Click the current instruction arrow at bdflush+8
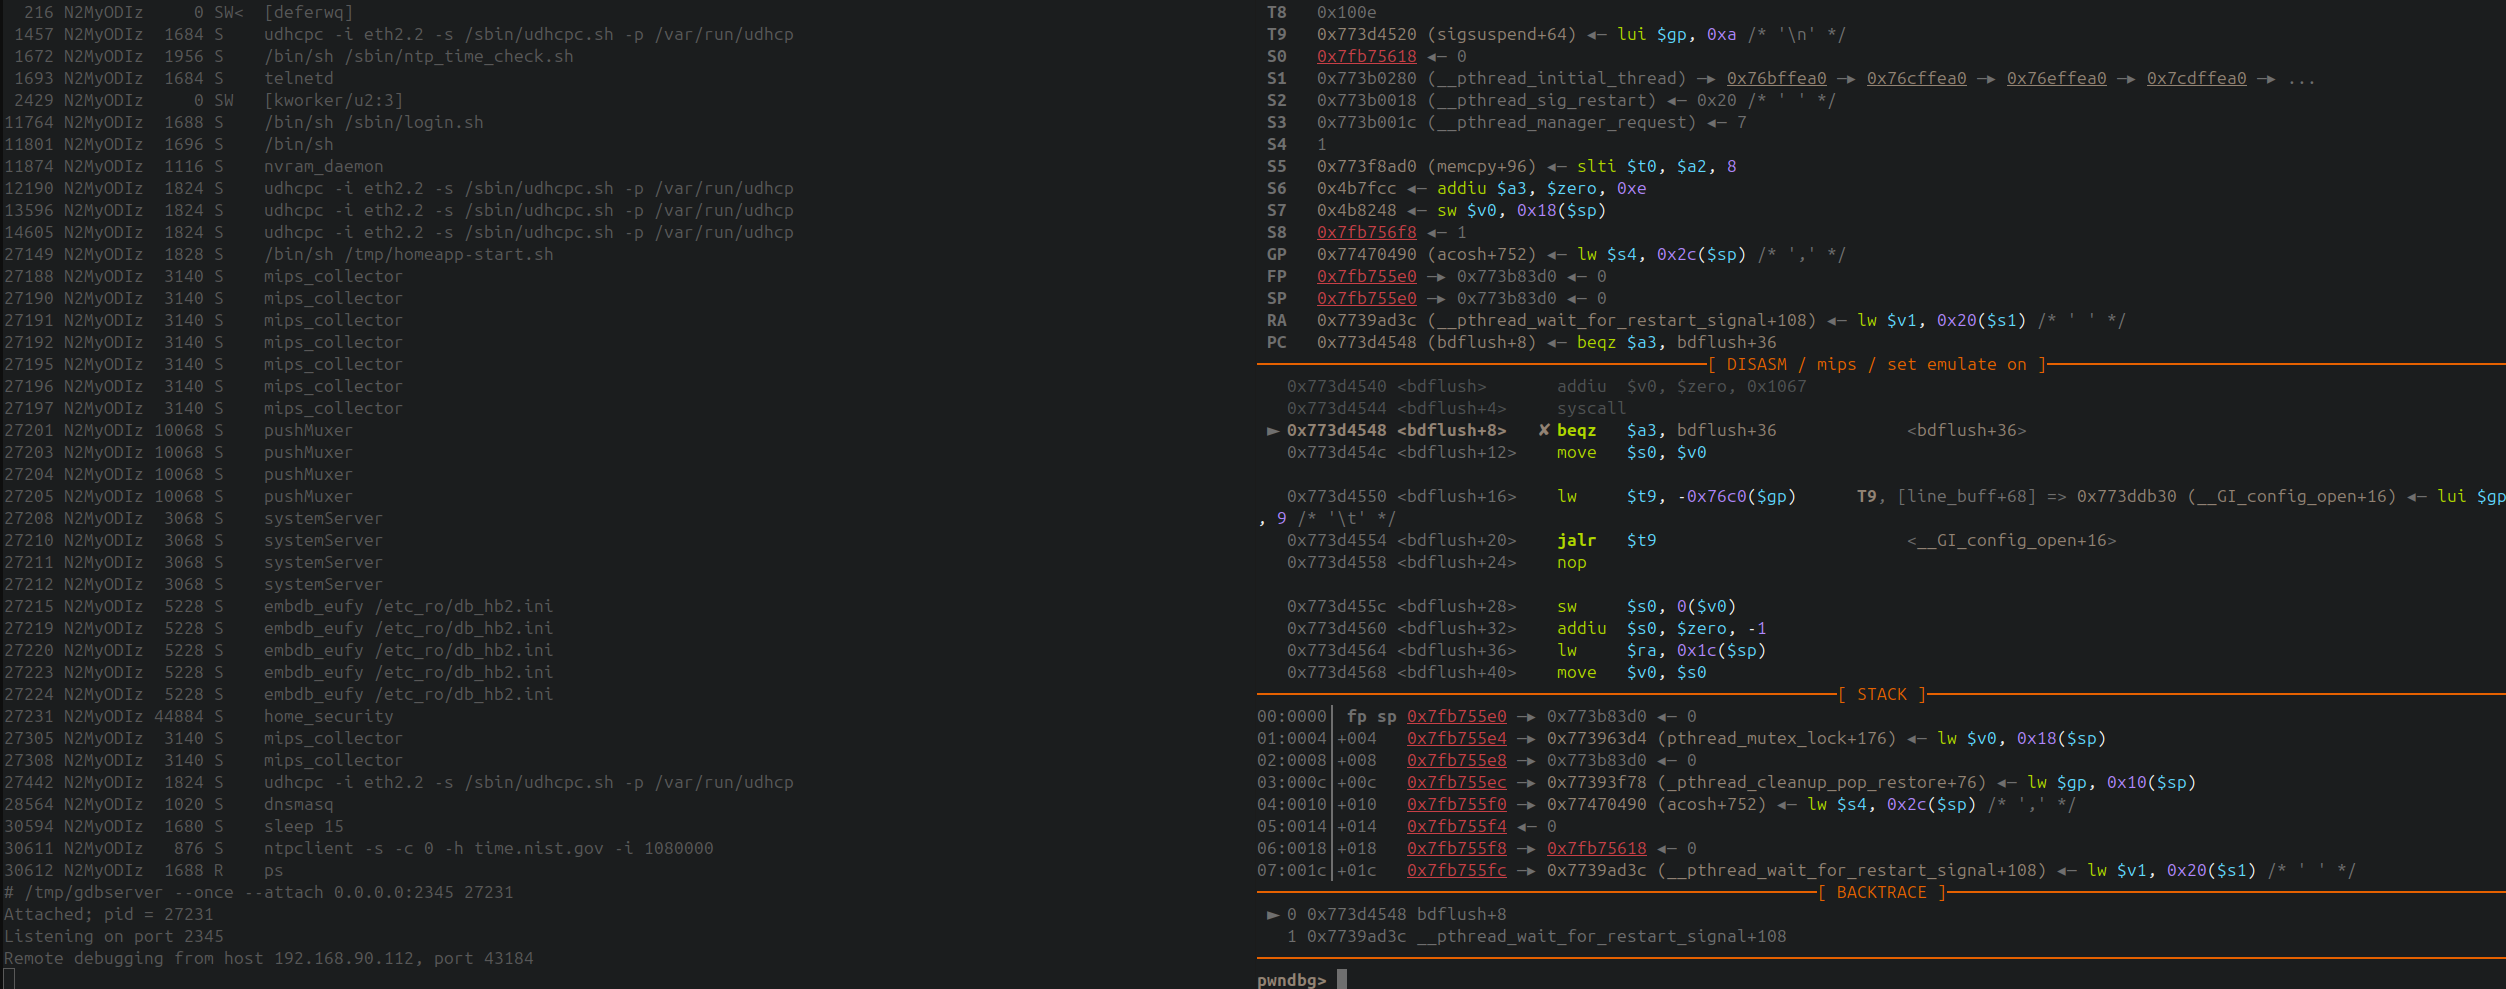2506x989 pixels. (1273, 430)
